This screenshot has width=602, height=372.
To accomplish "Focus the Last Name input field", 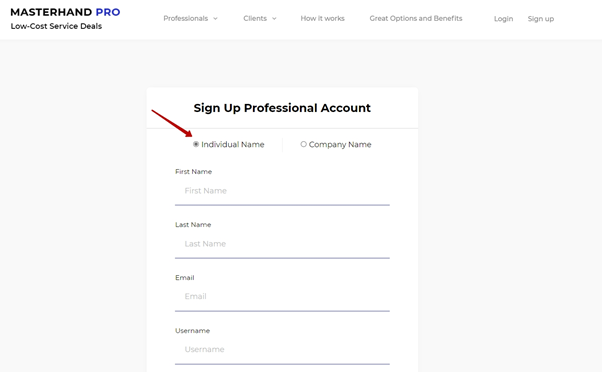I will click(282, 244).
